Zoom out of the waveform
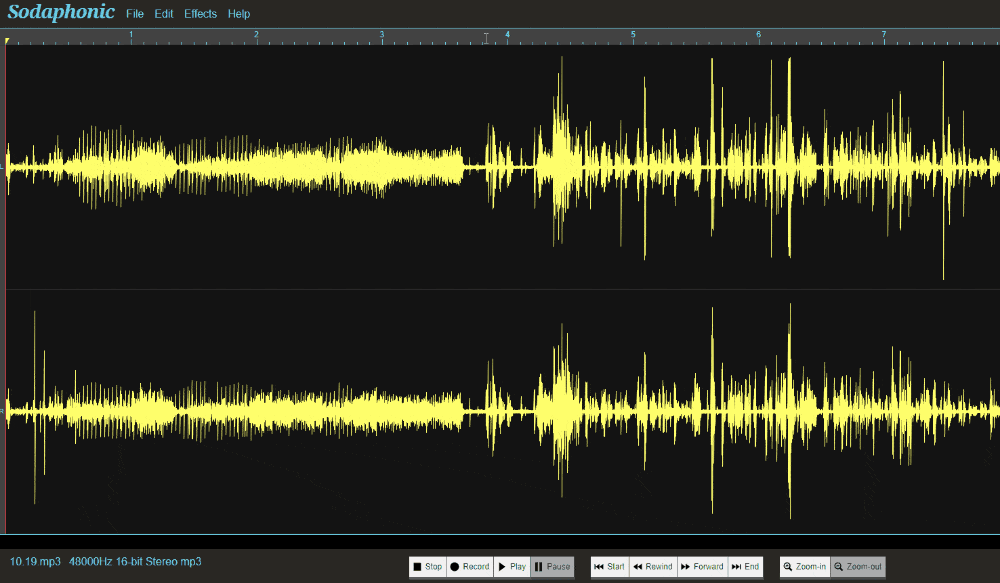 (x=857, y=567)
